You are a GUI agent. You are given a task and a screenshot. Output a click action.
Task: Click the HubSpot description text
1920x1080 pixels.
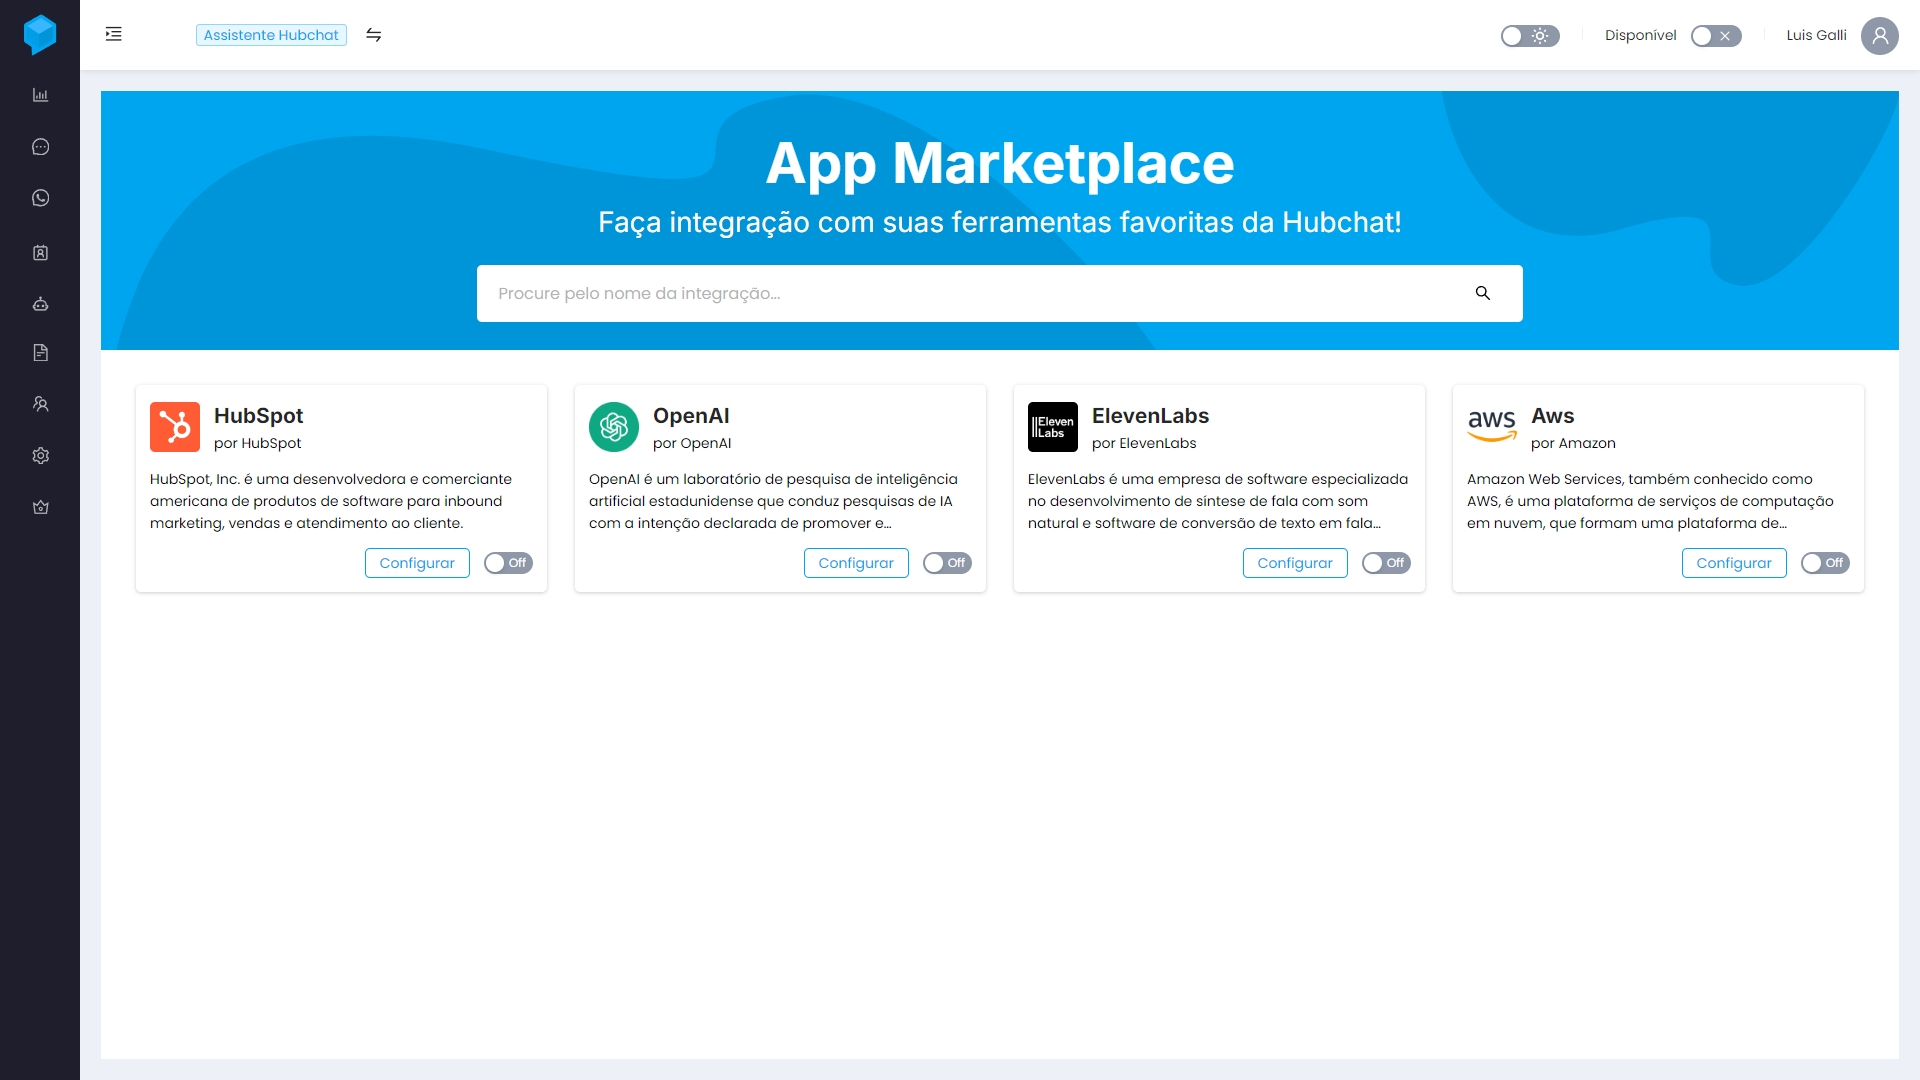click(331, 501)
